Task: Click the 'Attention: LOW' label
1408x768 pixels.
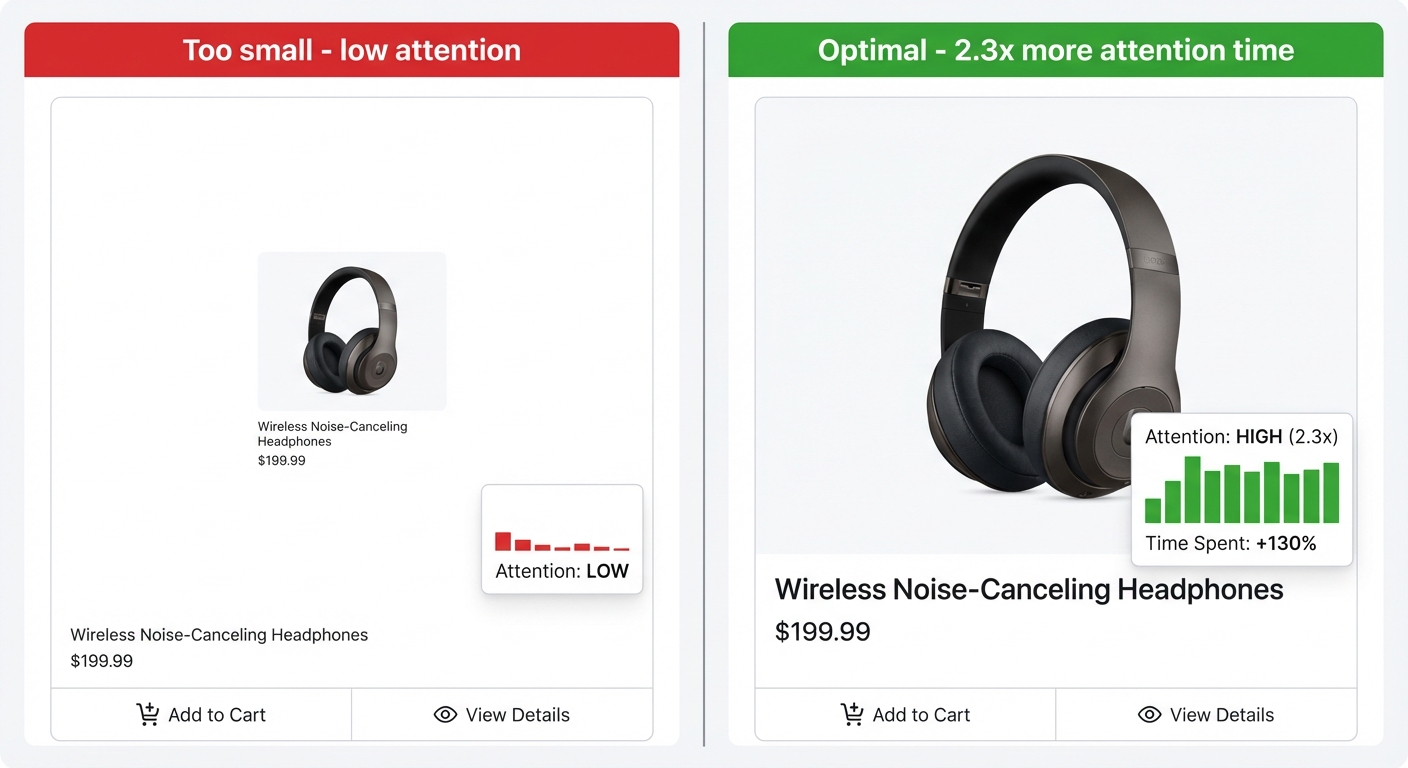Action: click(x=562, y=572)
